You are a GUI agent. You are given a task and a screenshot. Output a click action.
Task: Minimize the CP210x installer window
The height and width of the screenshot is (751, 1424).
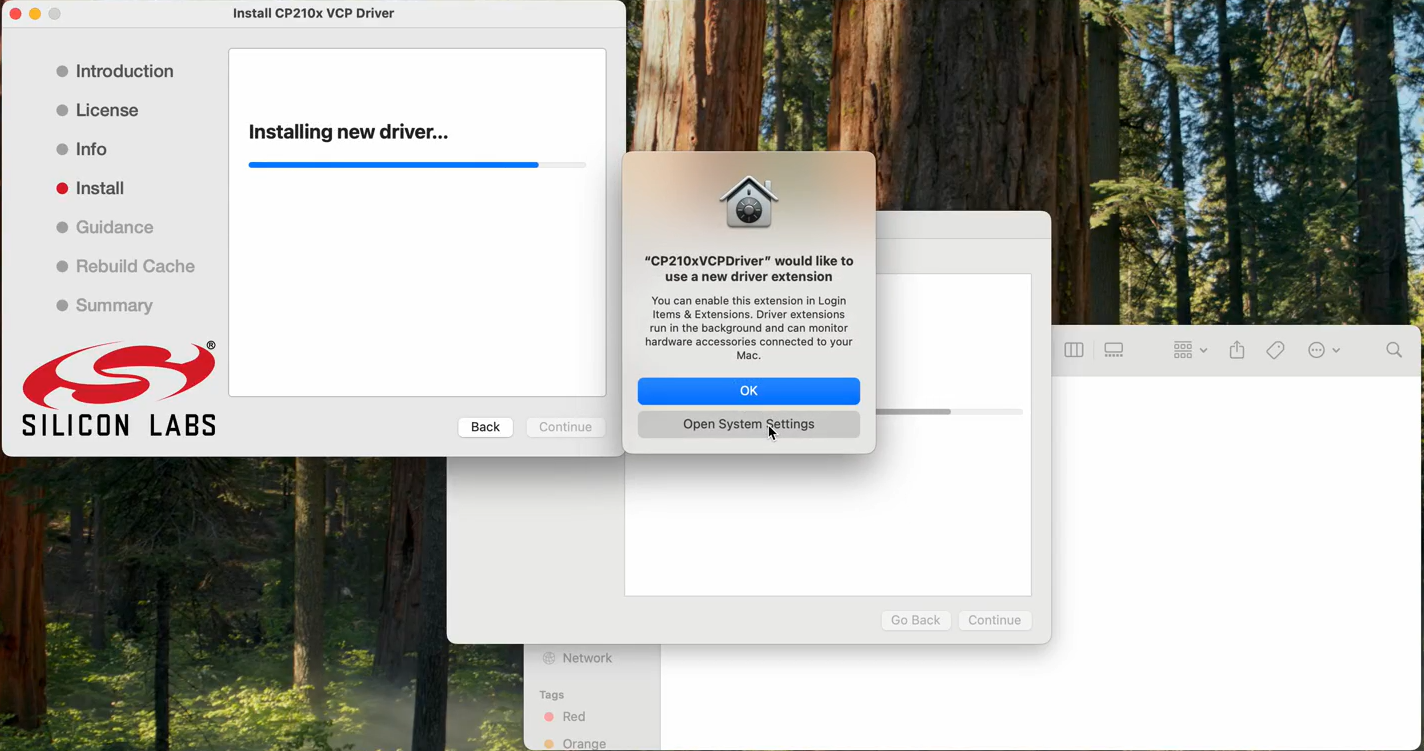tap(35, 14)
